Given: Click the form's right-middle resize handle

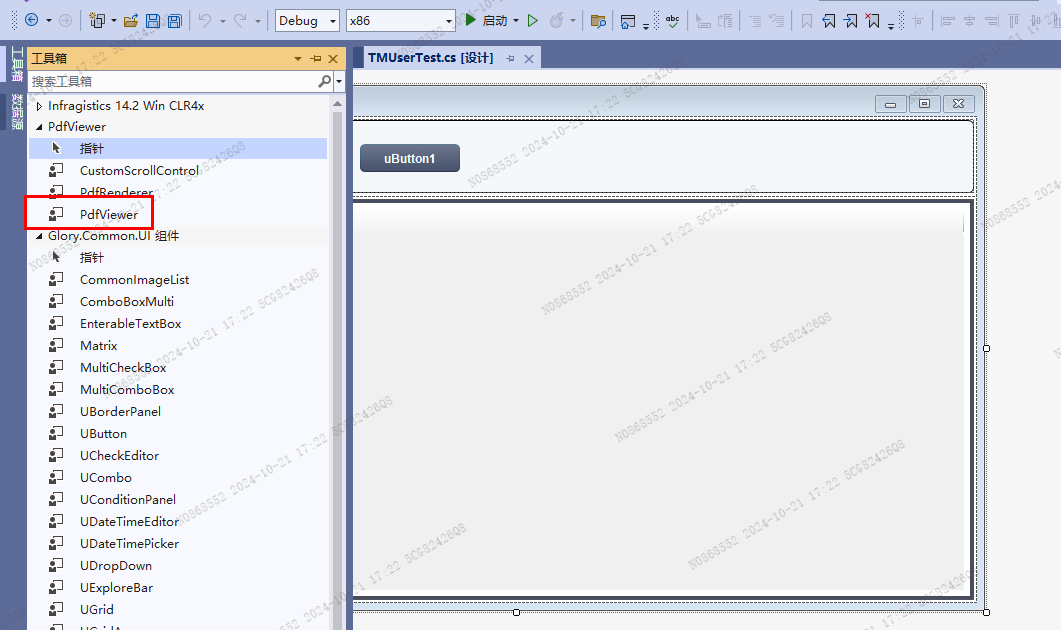Looking at the screenshot, I should tap(987, 348).
